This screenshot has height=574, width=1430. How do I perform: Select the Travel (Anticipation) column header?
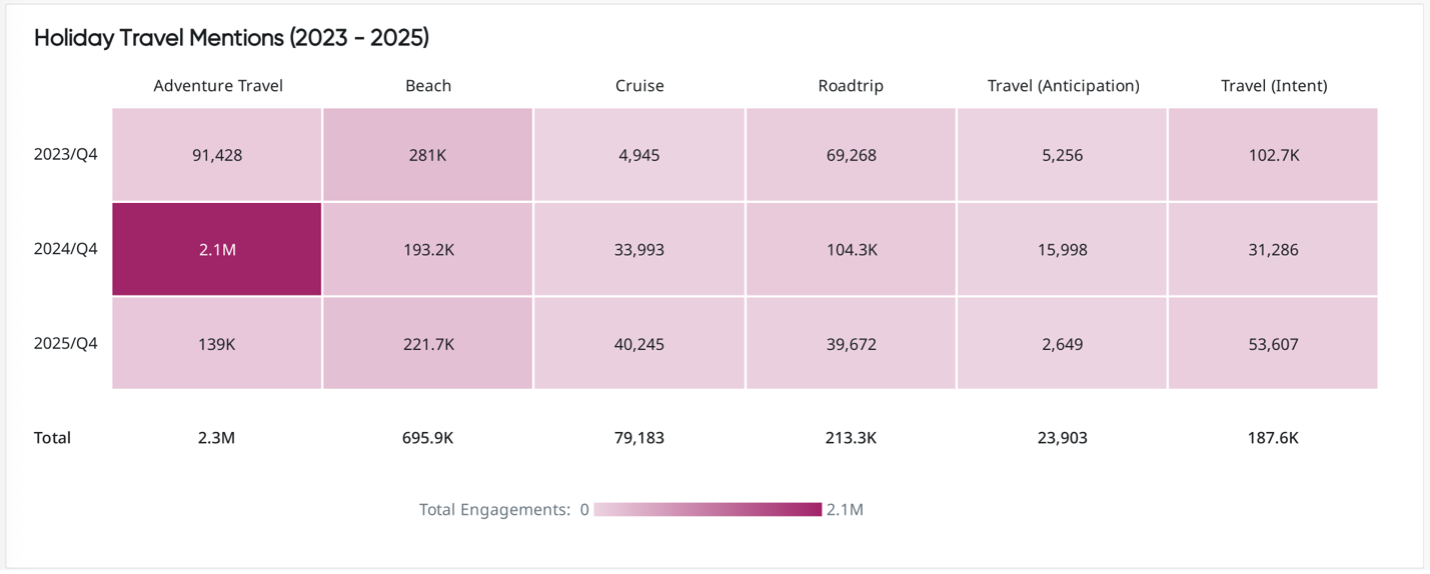point(1063,86)
